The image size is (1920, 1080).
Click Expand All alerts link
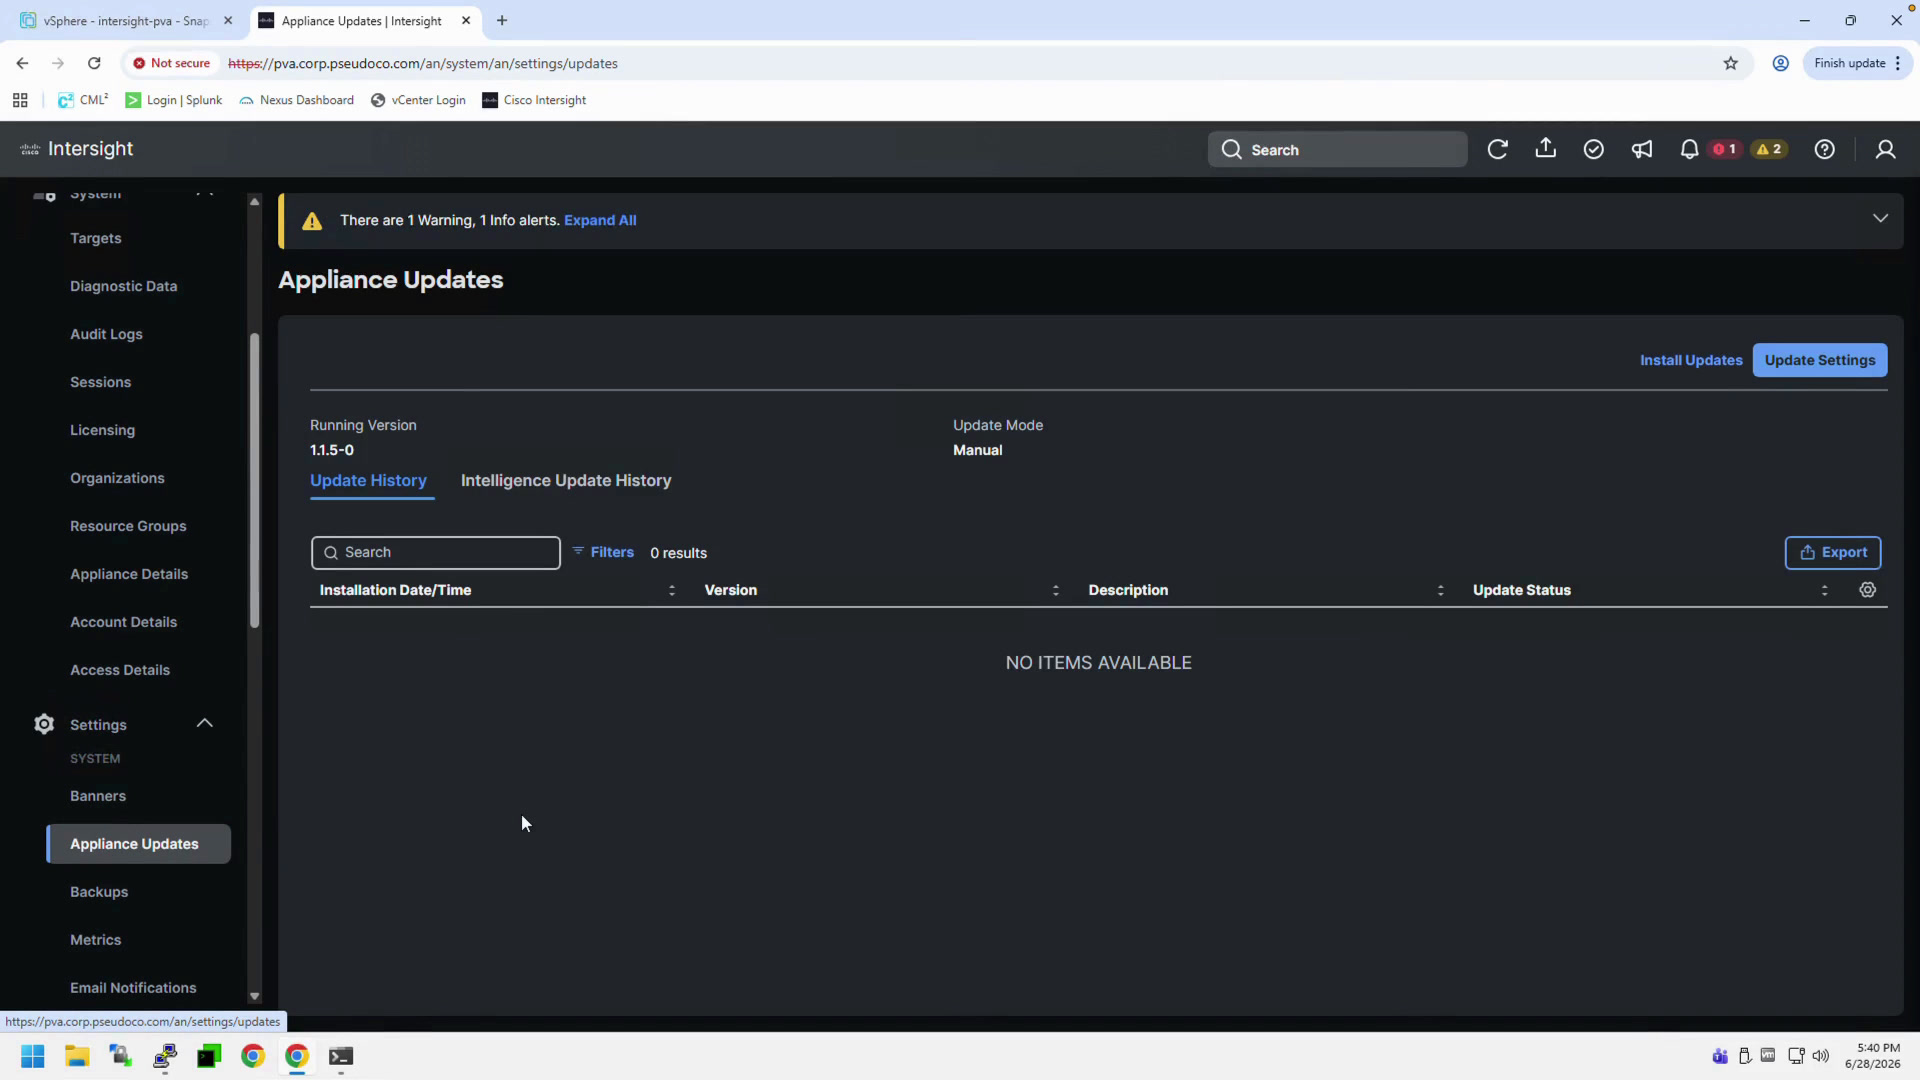(x=600, y=220)
